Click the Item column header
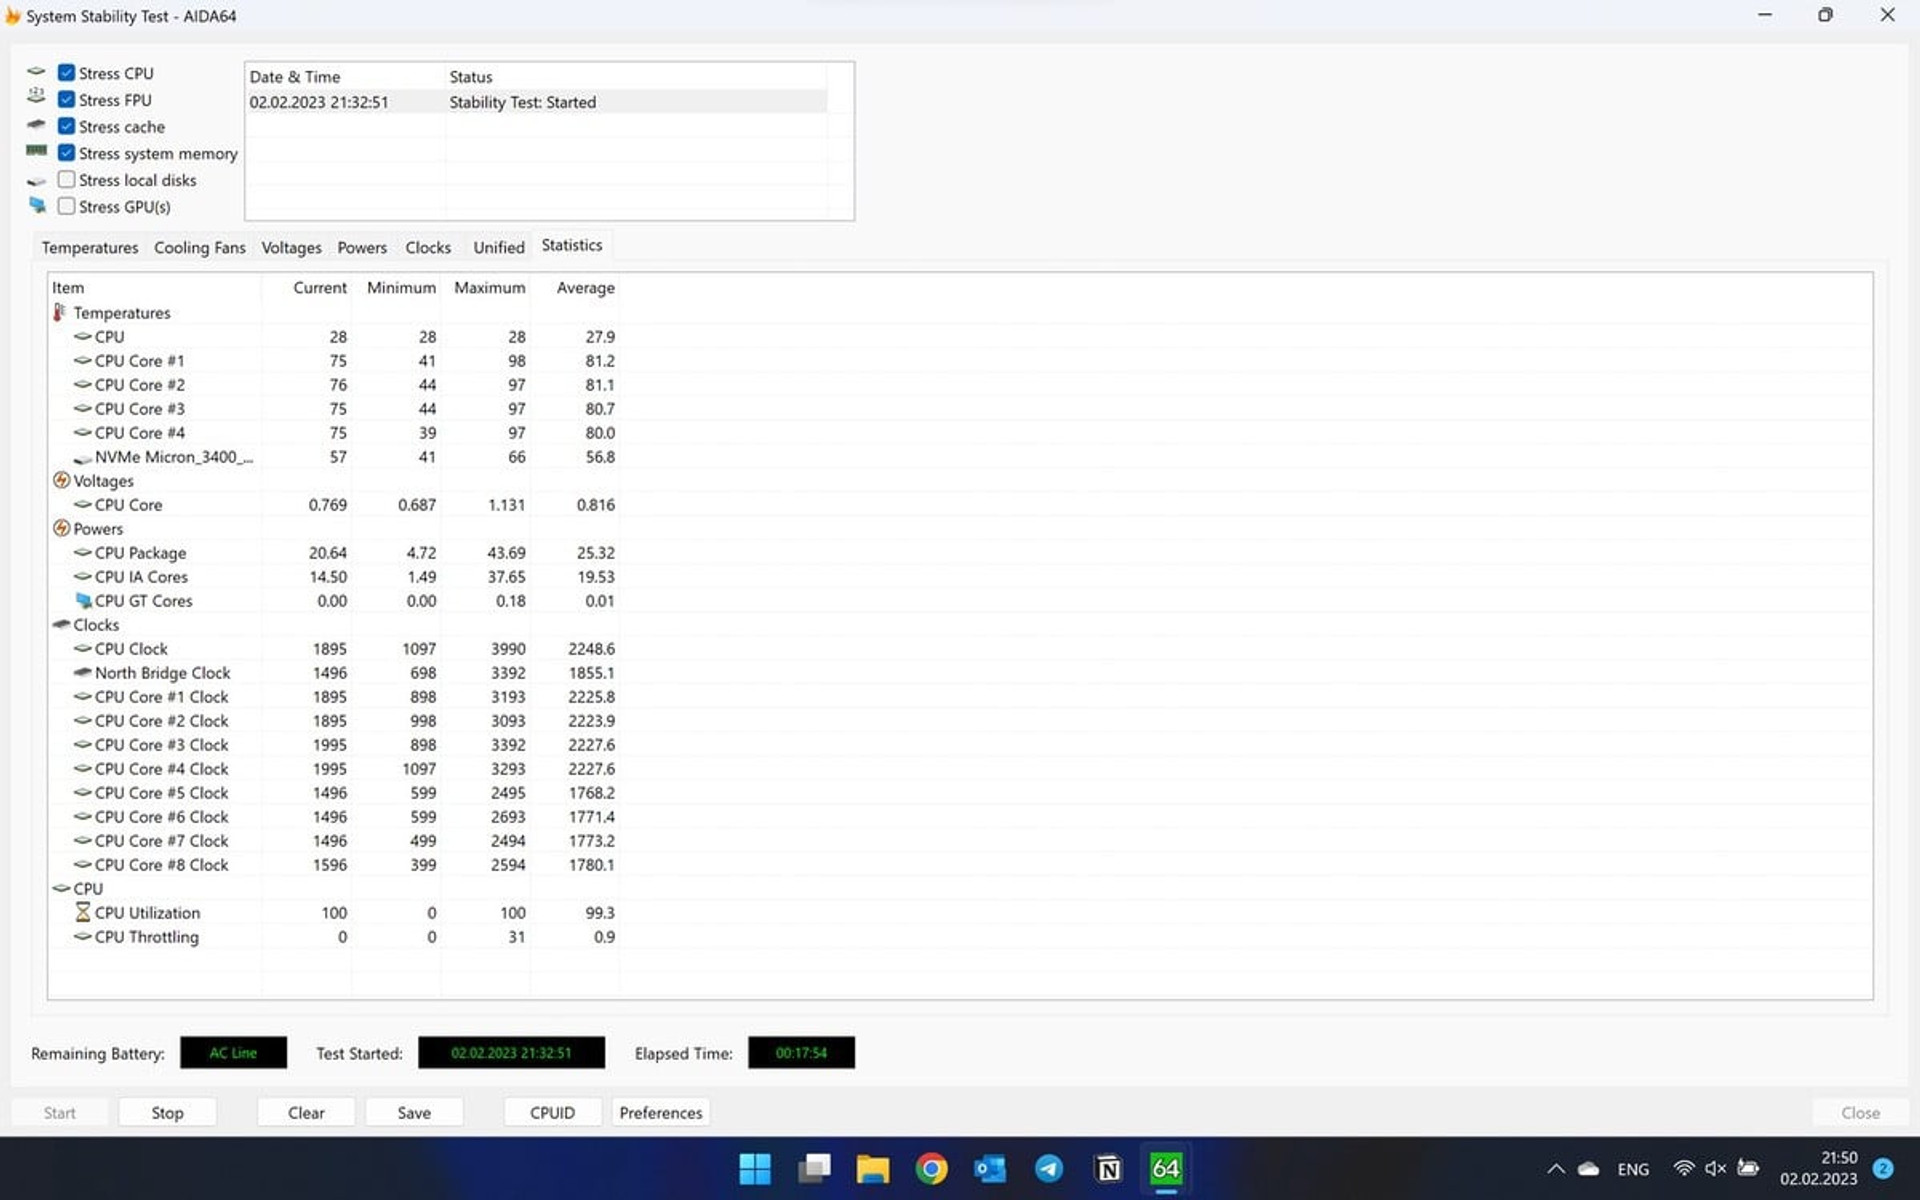The image size is (1920, 1200). pos(155,287)
